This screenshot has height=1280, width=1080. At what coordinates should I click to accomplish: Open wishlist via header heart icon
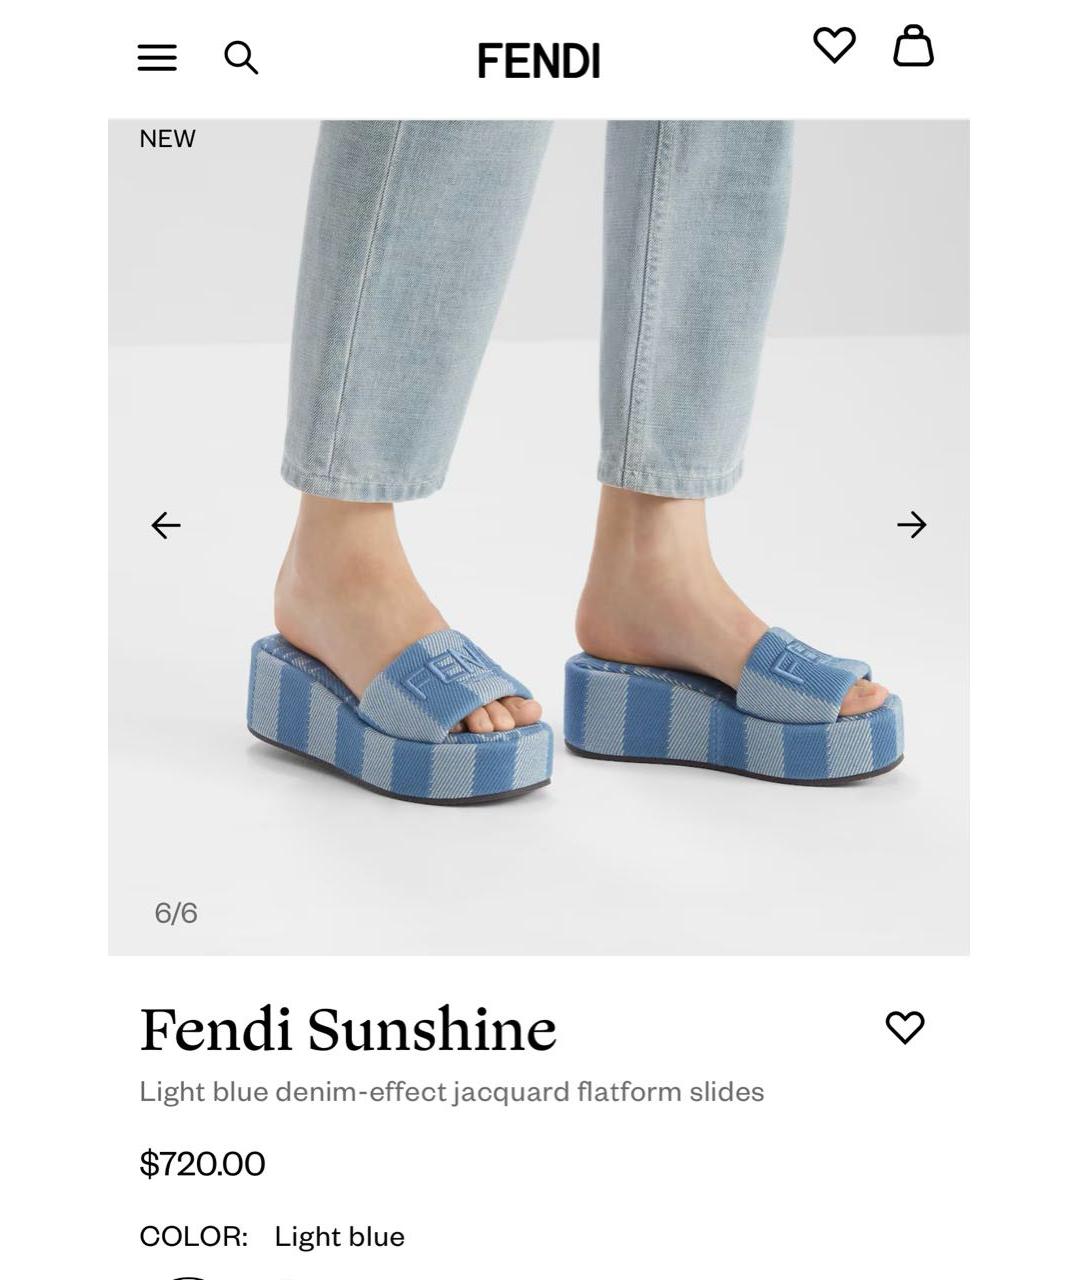coord(834,45)
